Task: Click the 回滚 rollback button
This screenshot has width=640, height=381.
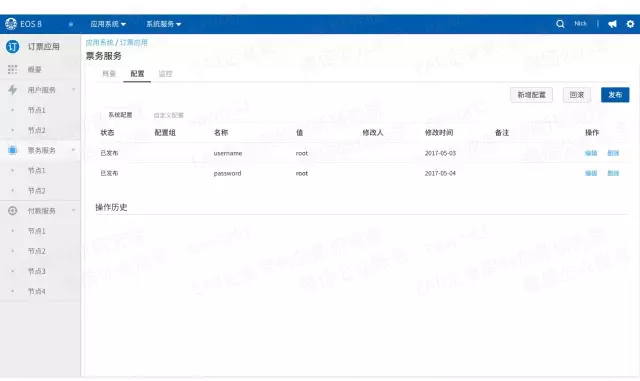Action: pyautogui.click(x=577, y=95)
